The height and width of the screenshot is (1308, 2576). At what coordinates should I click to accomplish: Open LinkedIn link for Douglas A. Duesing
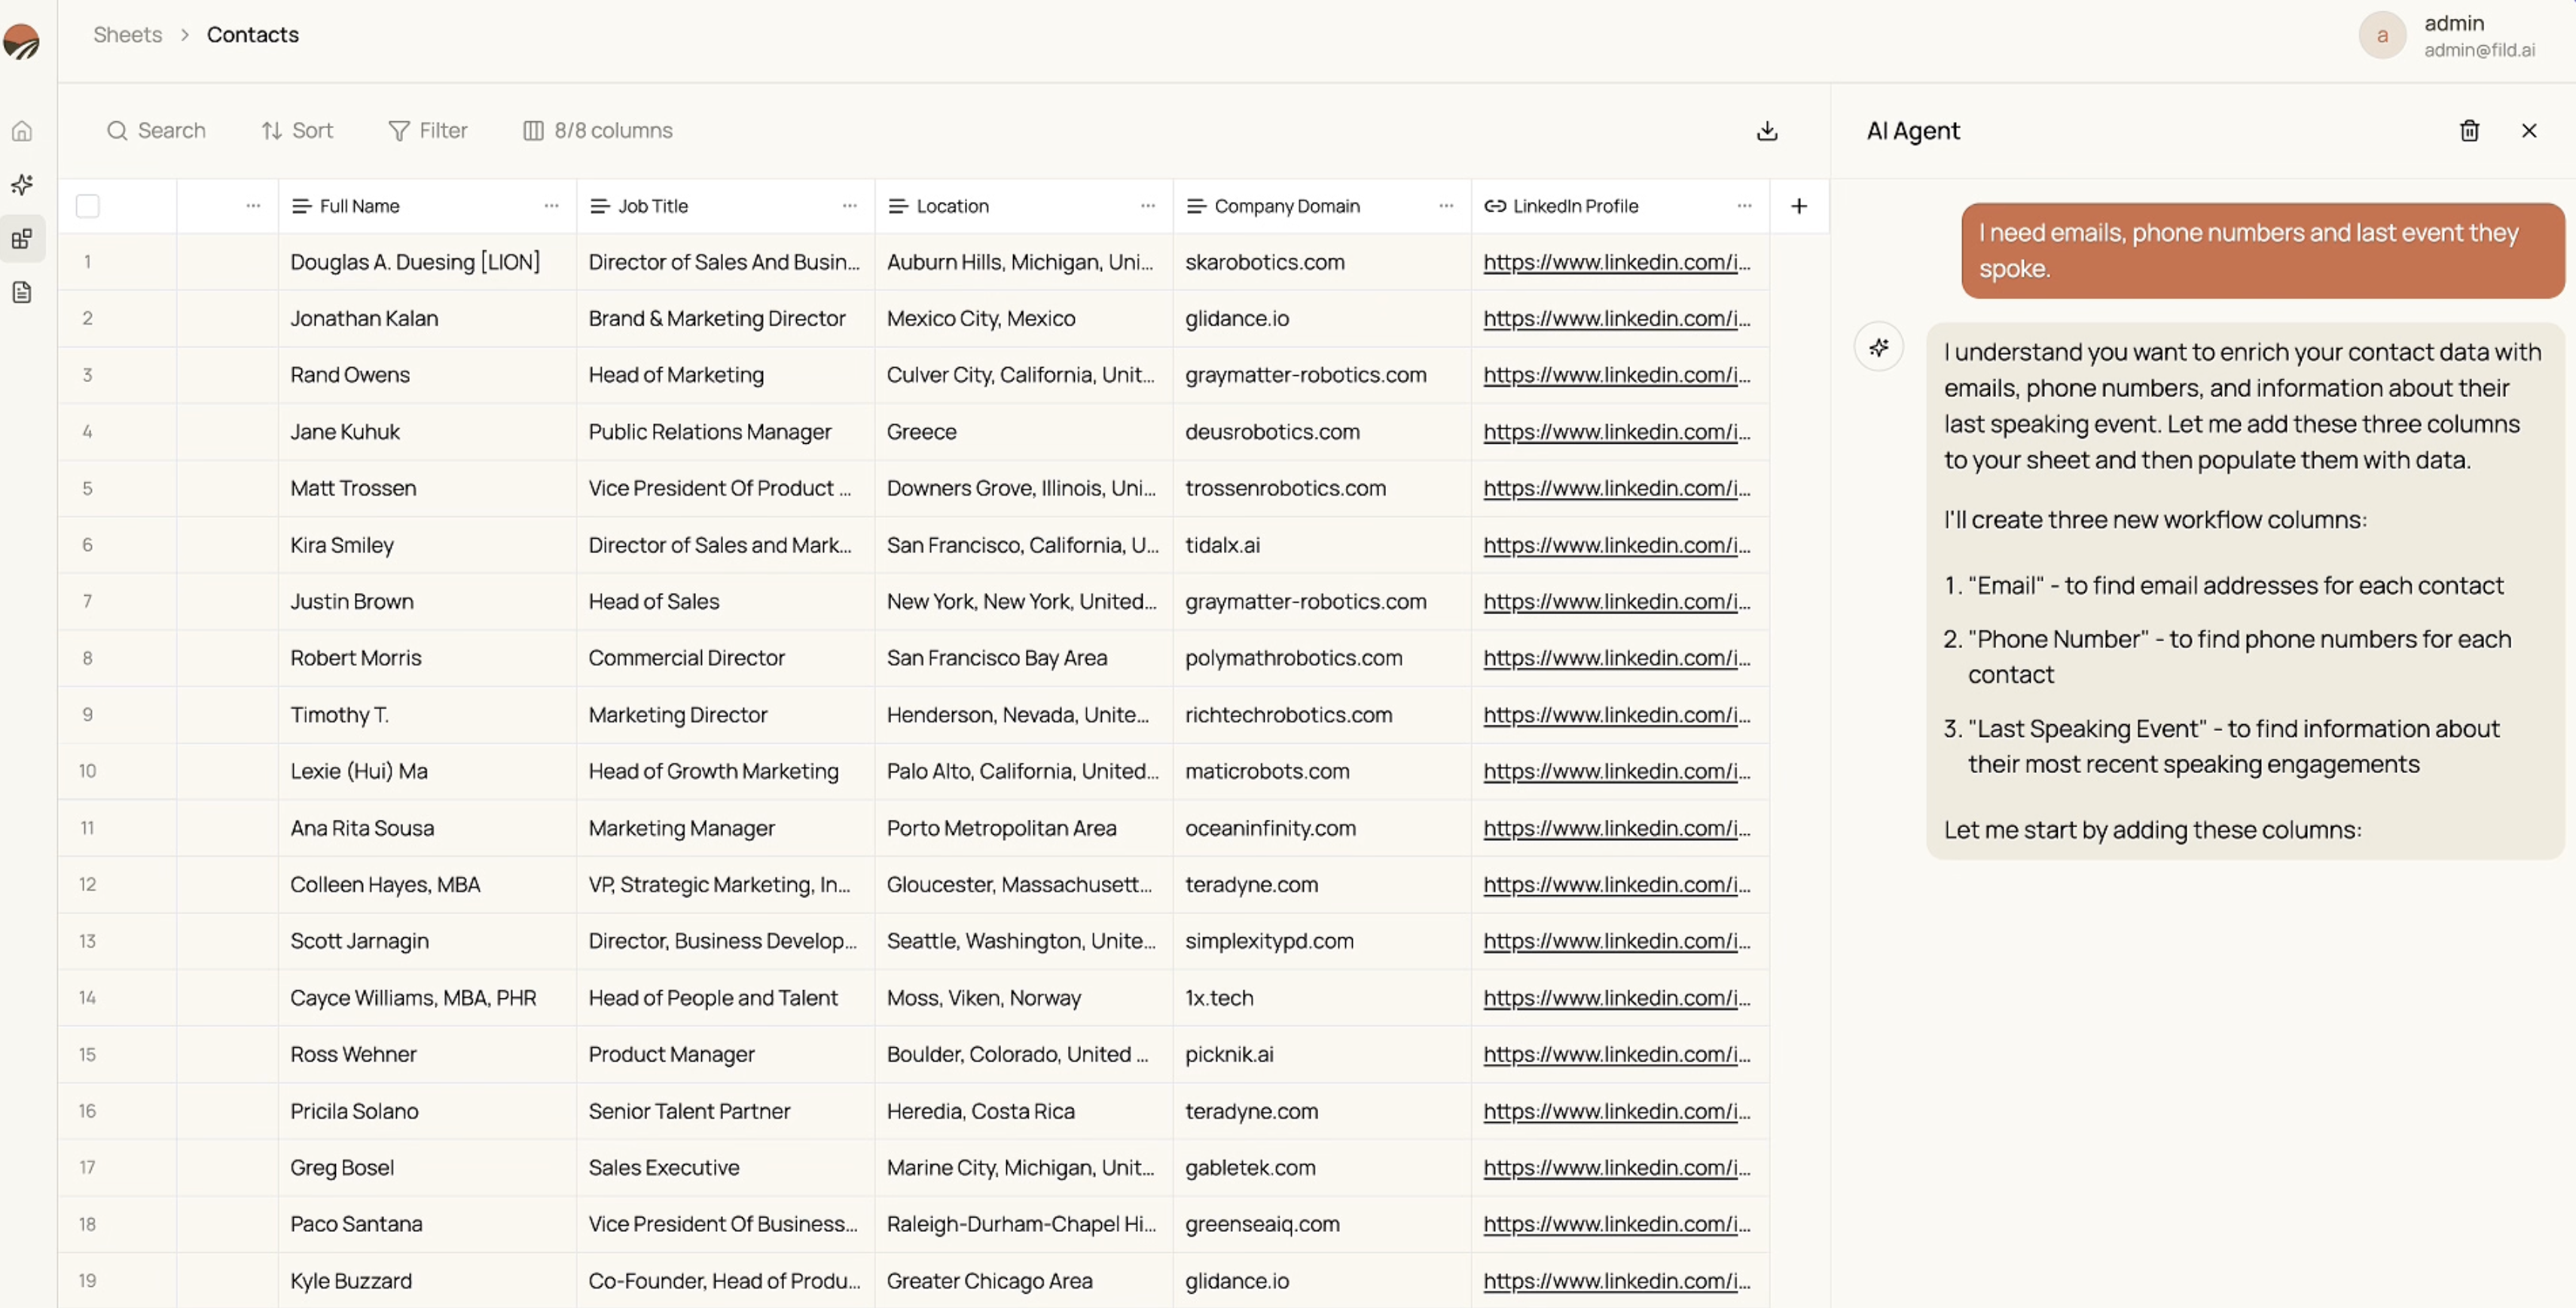tap(1616, 262)
